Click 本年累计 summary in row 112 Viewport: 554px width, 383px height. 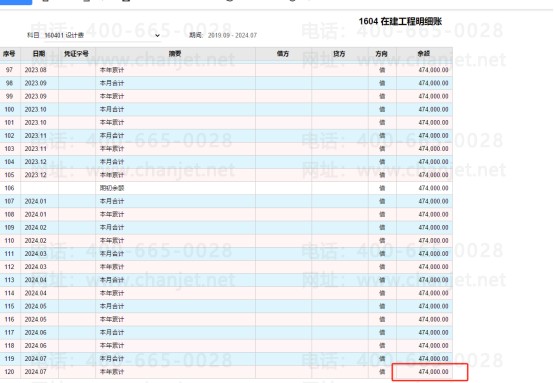[x=112, y=267]
